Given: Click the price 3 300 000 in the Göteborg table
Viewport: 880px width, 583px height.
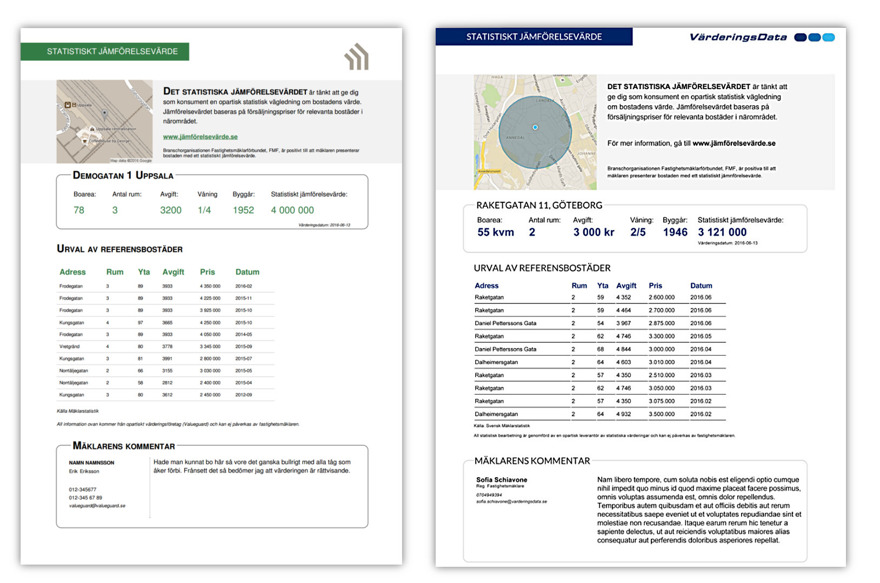Looking at the screenshot, I should click(662, 336).
